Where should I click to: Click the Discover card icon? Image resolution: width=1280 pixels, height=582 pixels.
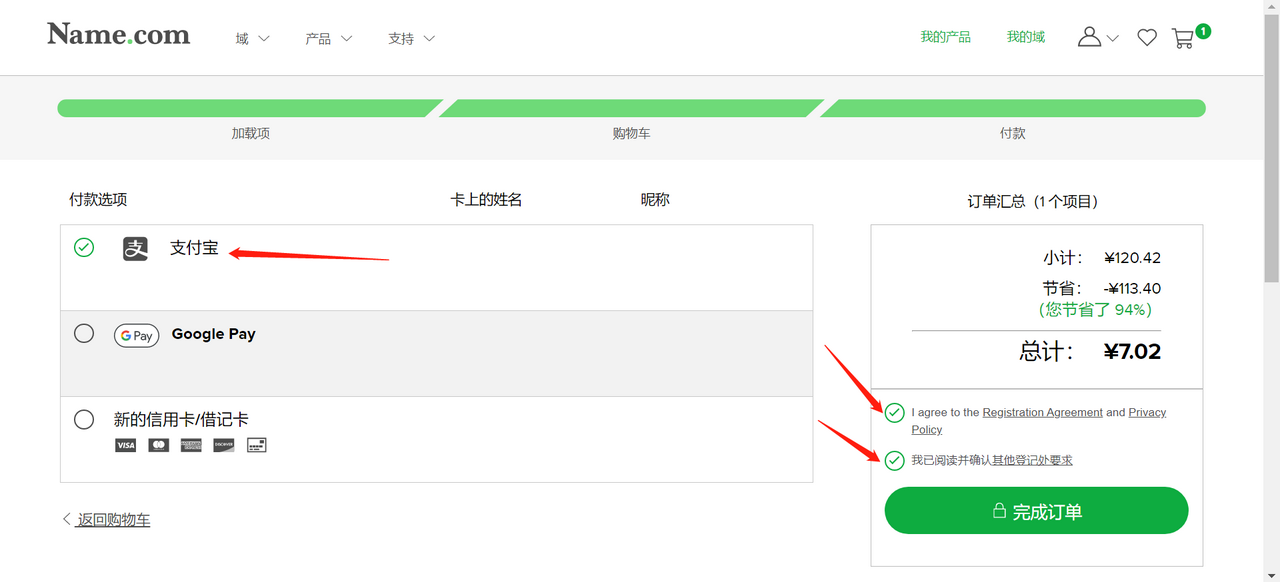(x=224, y=445)
